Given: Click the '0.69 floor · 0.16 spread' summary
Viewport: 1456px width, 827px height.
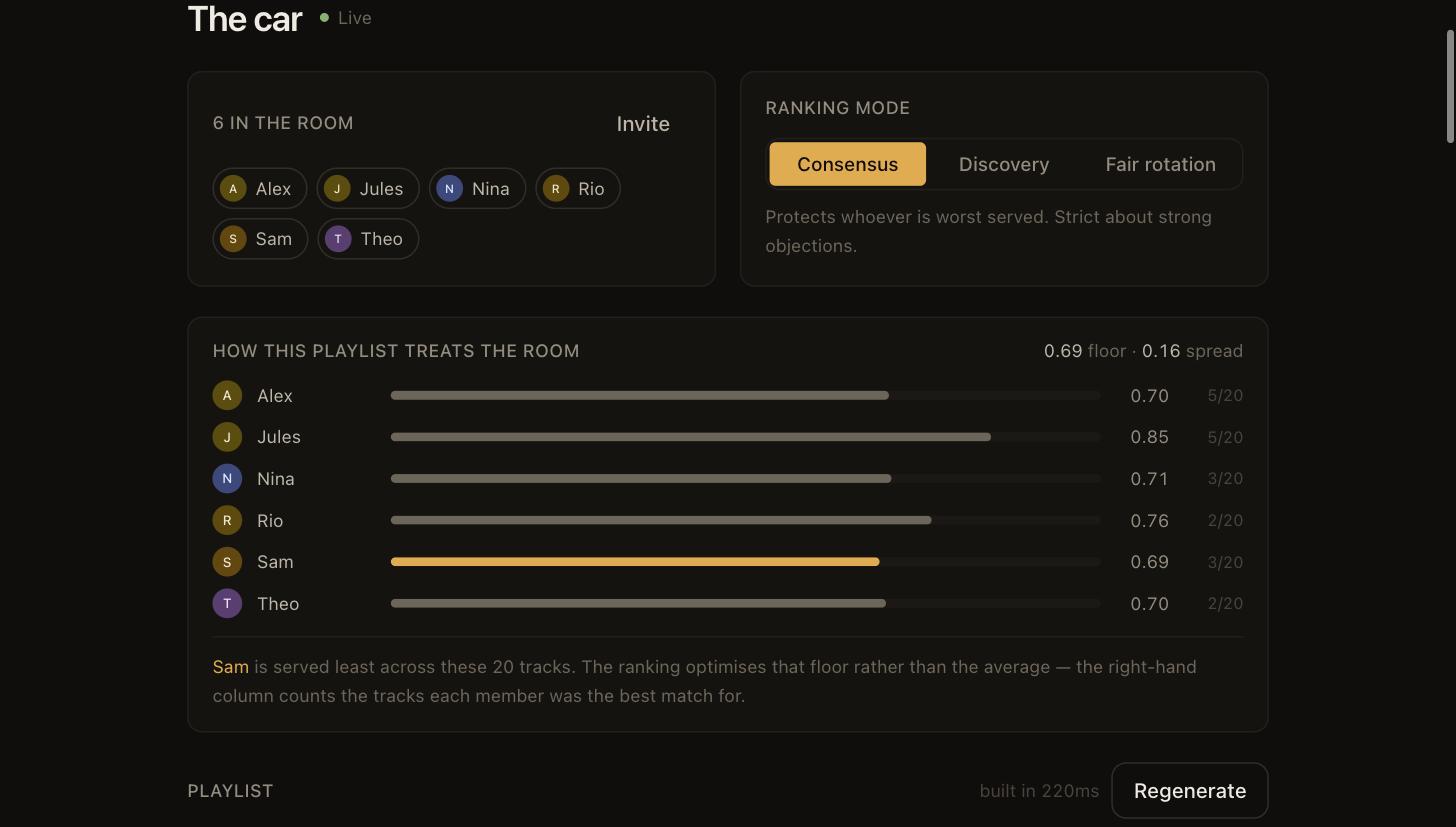Looking at the screenshot, I should click(x=1143, y=351).
